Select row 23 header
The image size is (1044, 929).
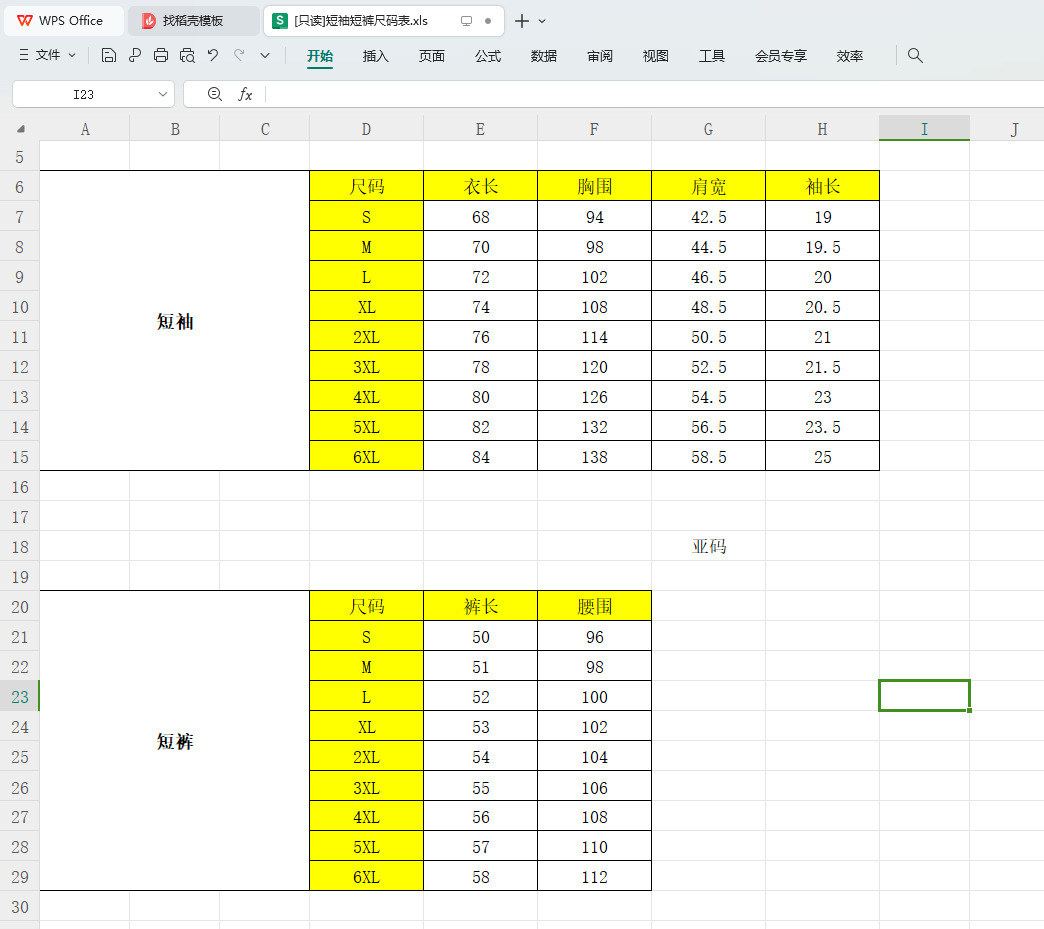[20, 697]
